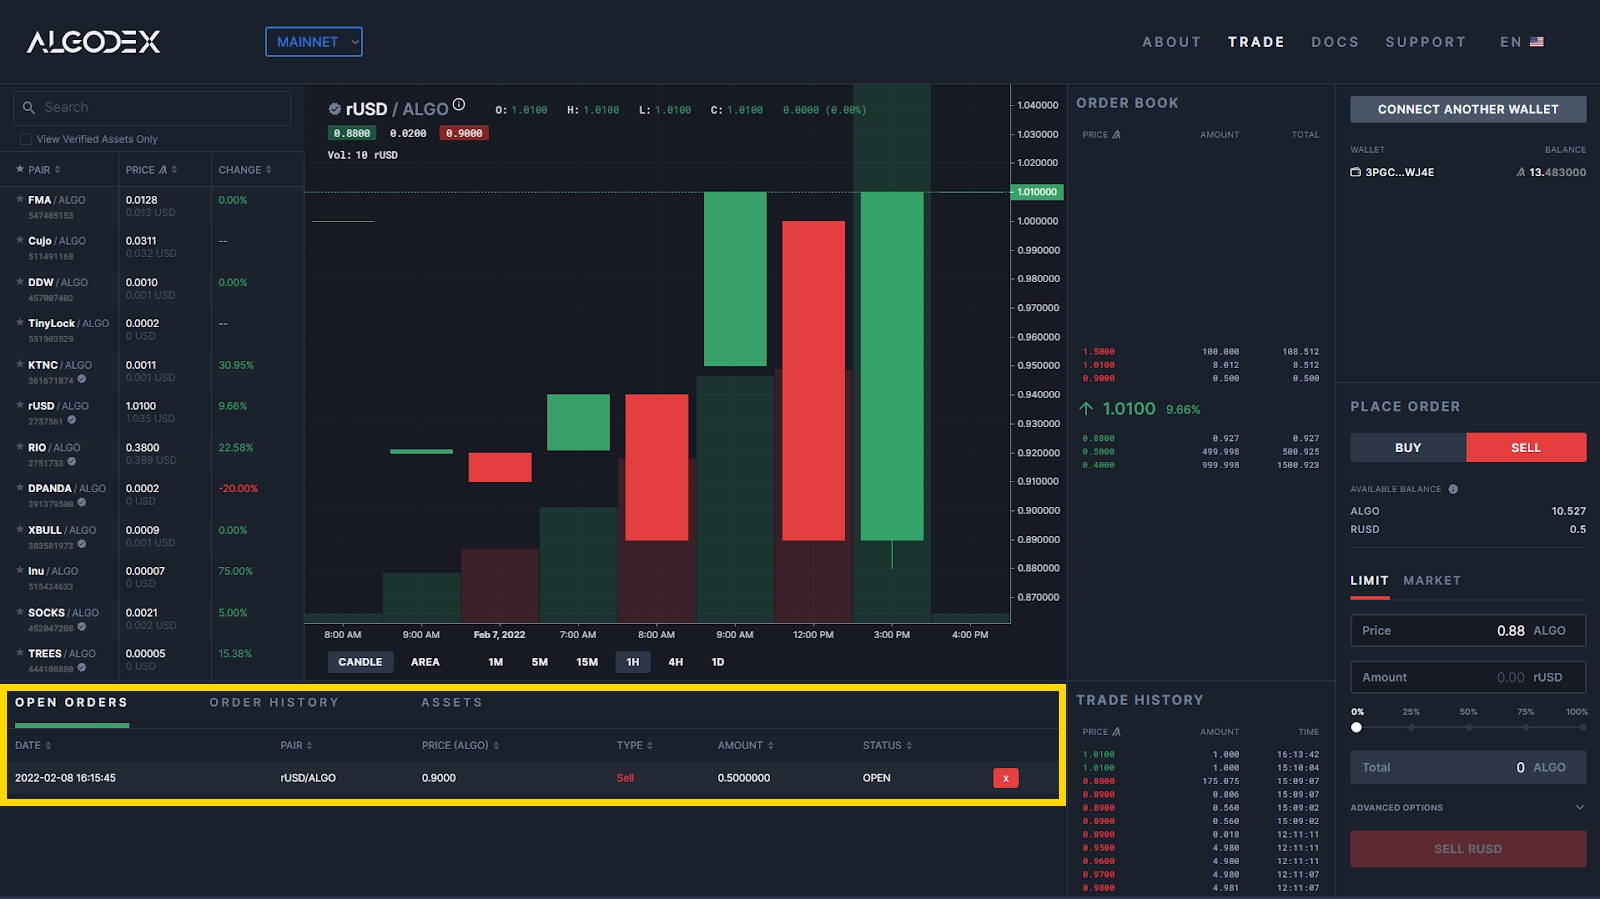This screenshot has width=1600, height=899.
Task: Choose the SELL order side
Action: tap(1526, 447)
